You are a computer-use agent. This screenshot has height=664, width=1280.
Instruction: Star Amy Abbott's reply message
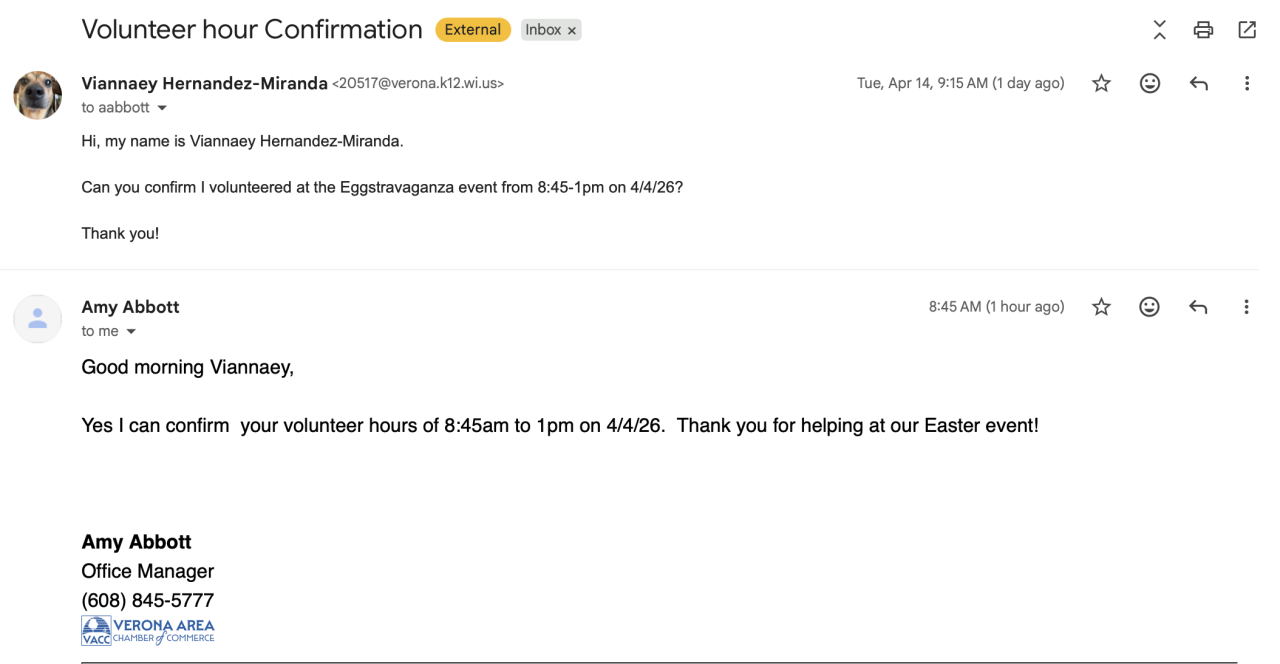(x=1101, y=307)
